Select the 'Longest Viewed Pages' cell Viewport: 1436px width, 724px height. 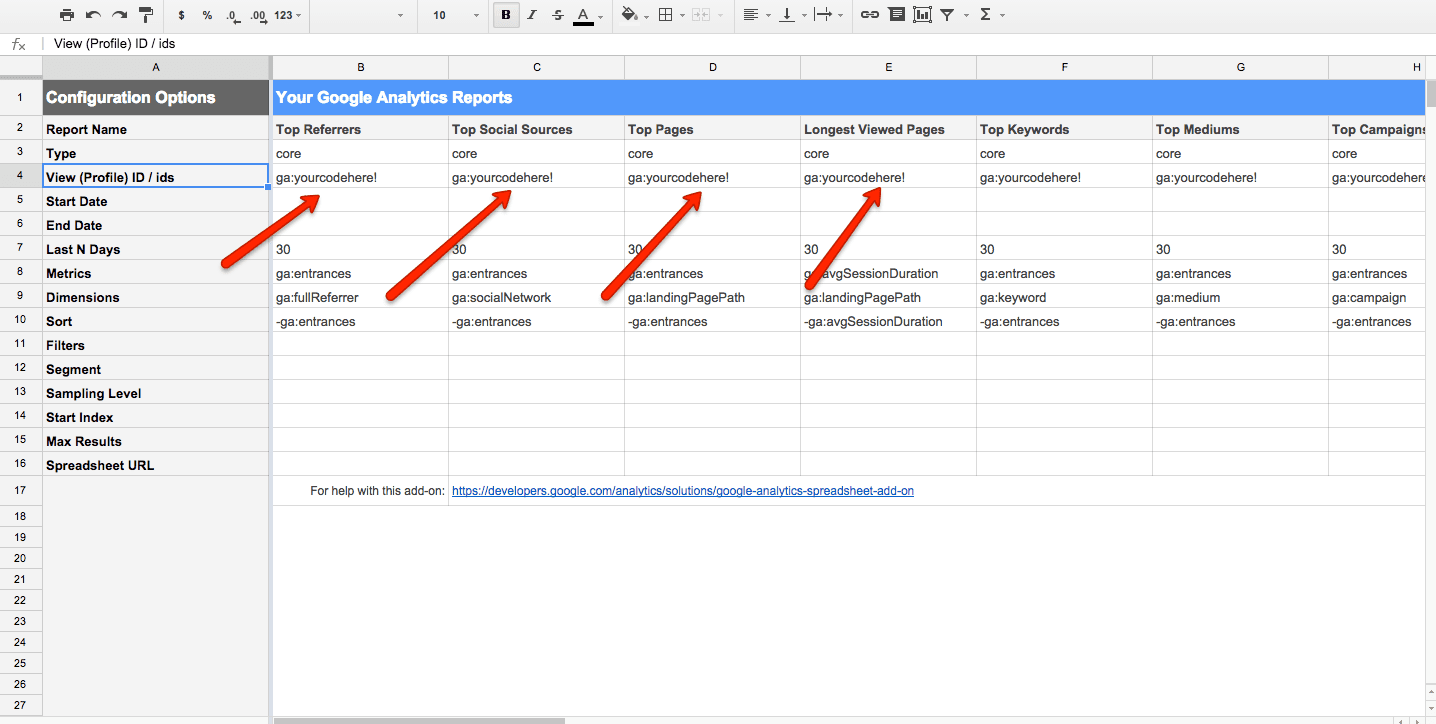tap(888, 129)
